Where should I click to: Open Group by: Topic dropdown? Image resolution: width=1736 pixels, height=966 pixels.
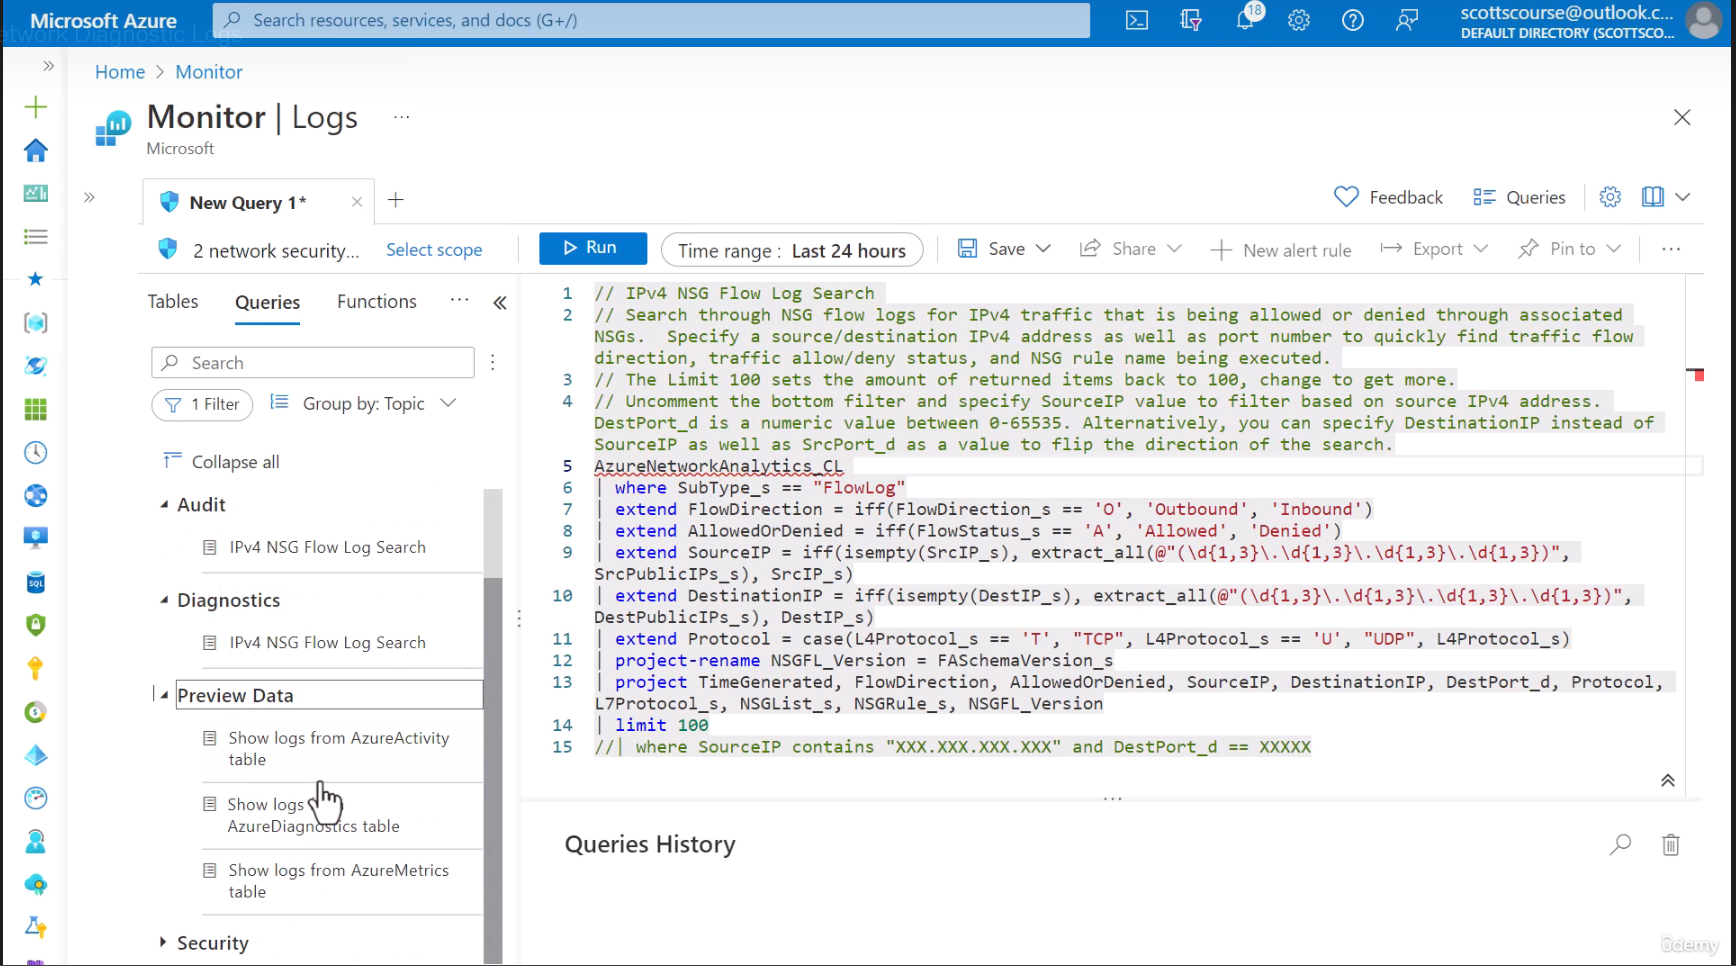click(x=364, y=403)
